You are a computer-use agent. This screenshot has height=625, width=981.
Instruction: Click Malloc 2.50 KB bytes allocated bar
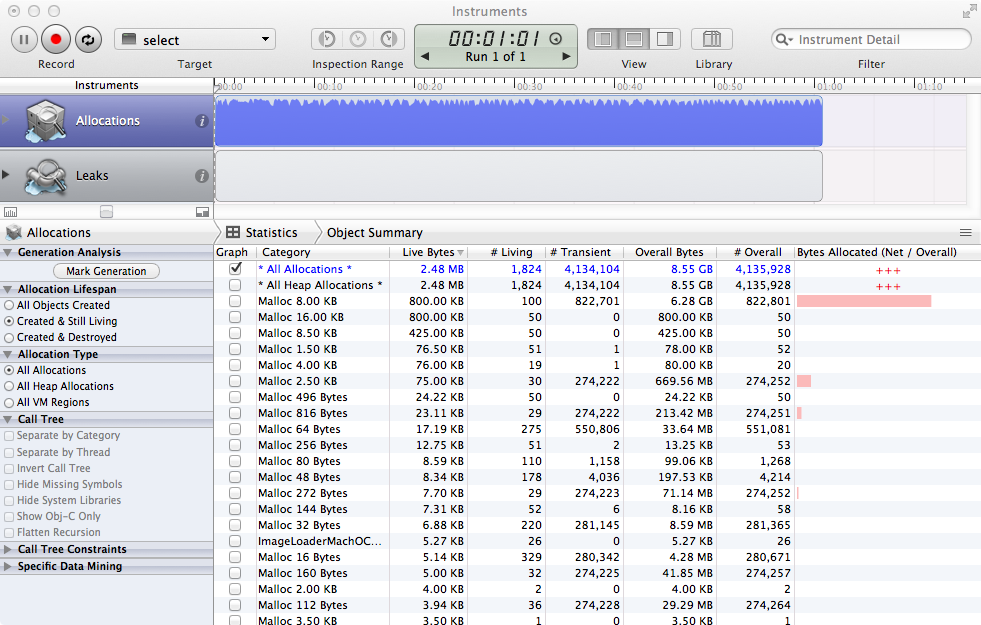(x=804, y=381)
